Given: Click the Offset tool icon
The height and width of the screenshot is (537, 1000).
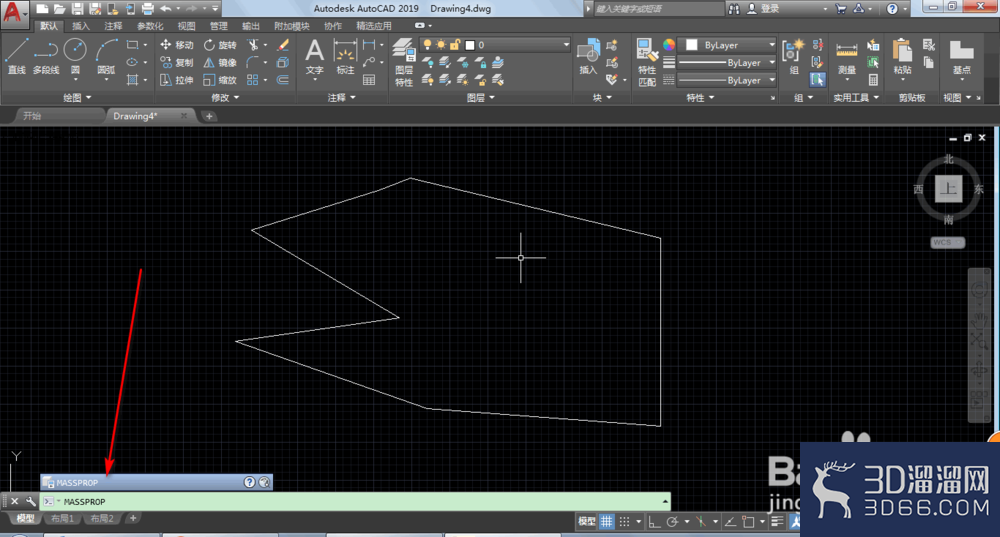Looking at the screenshot, I should (283, 80).
